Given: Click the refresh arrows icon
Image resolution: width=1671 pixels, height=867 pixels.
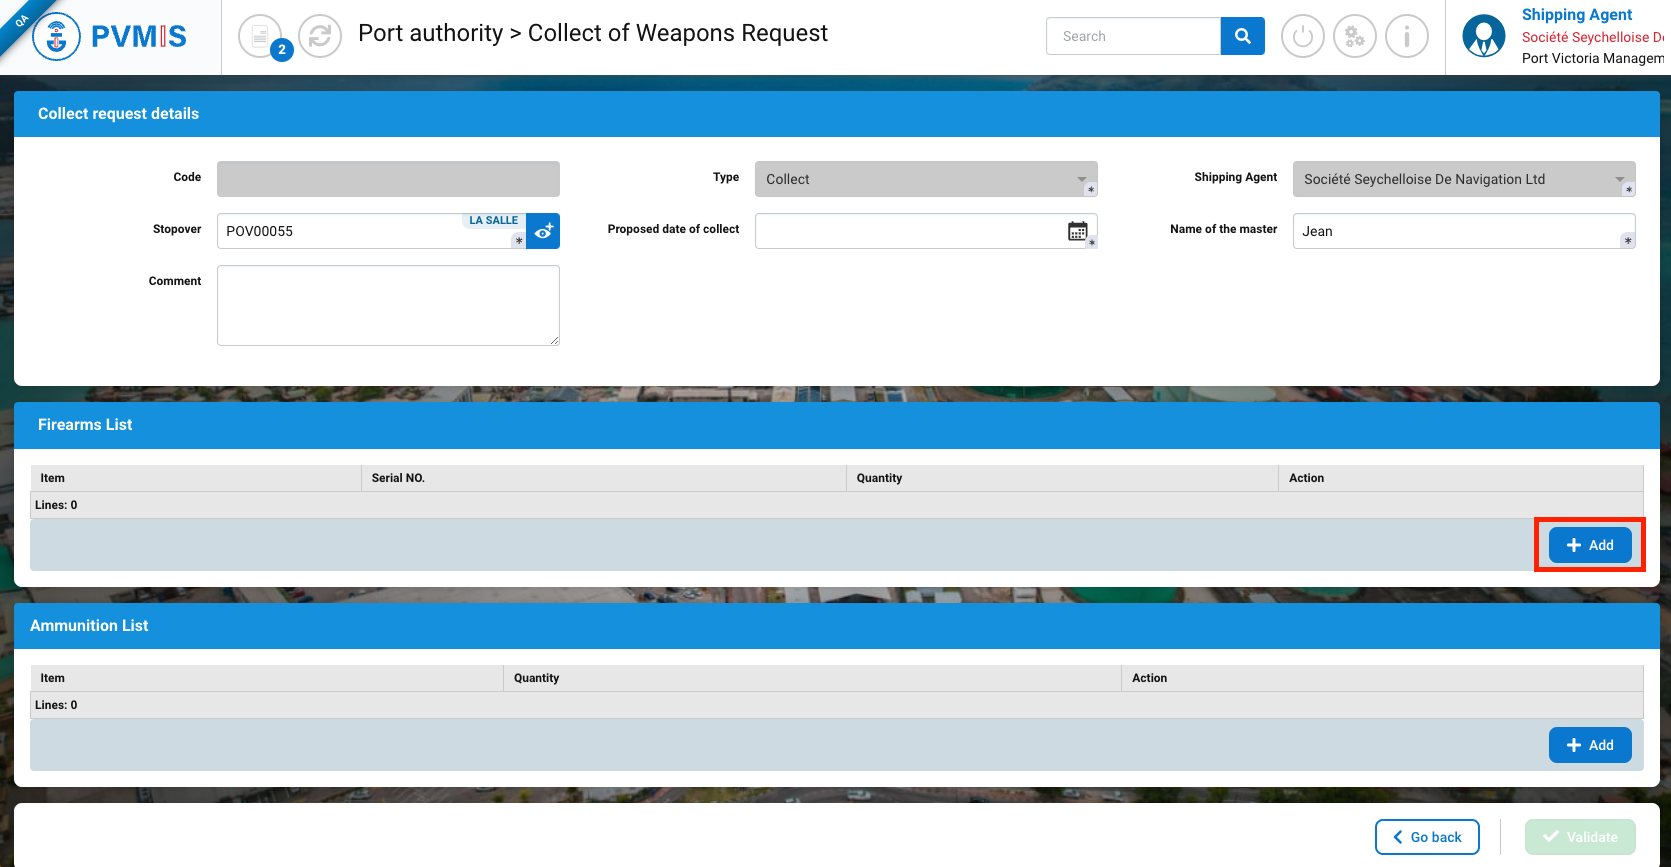Looking at the screenshot, I should (x=320, y=37).
